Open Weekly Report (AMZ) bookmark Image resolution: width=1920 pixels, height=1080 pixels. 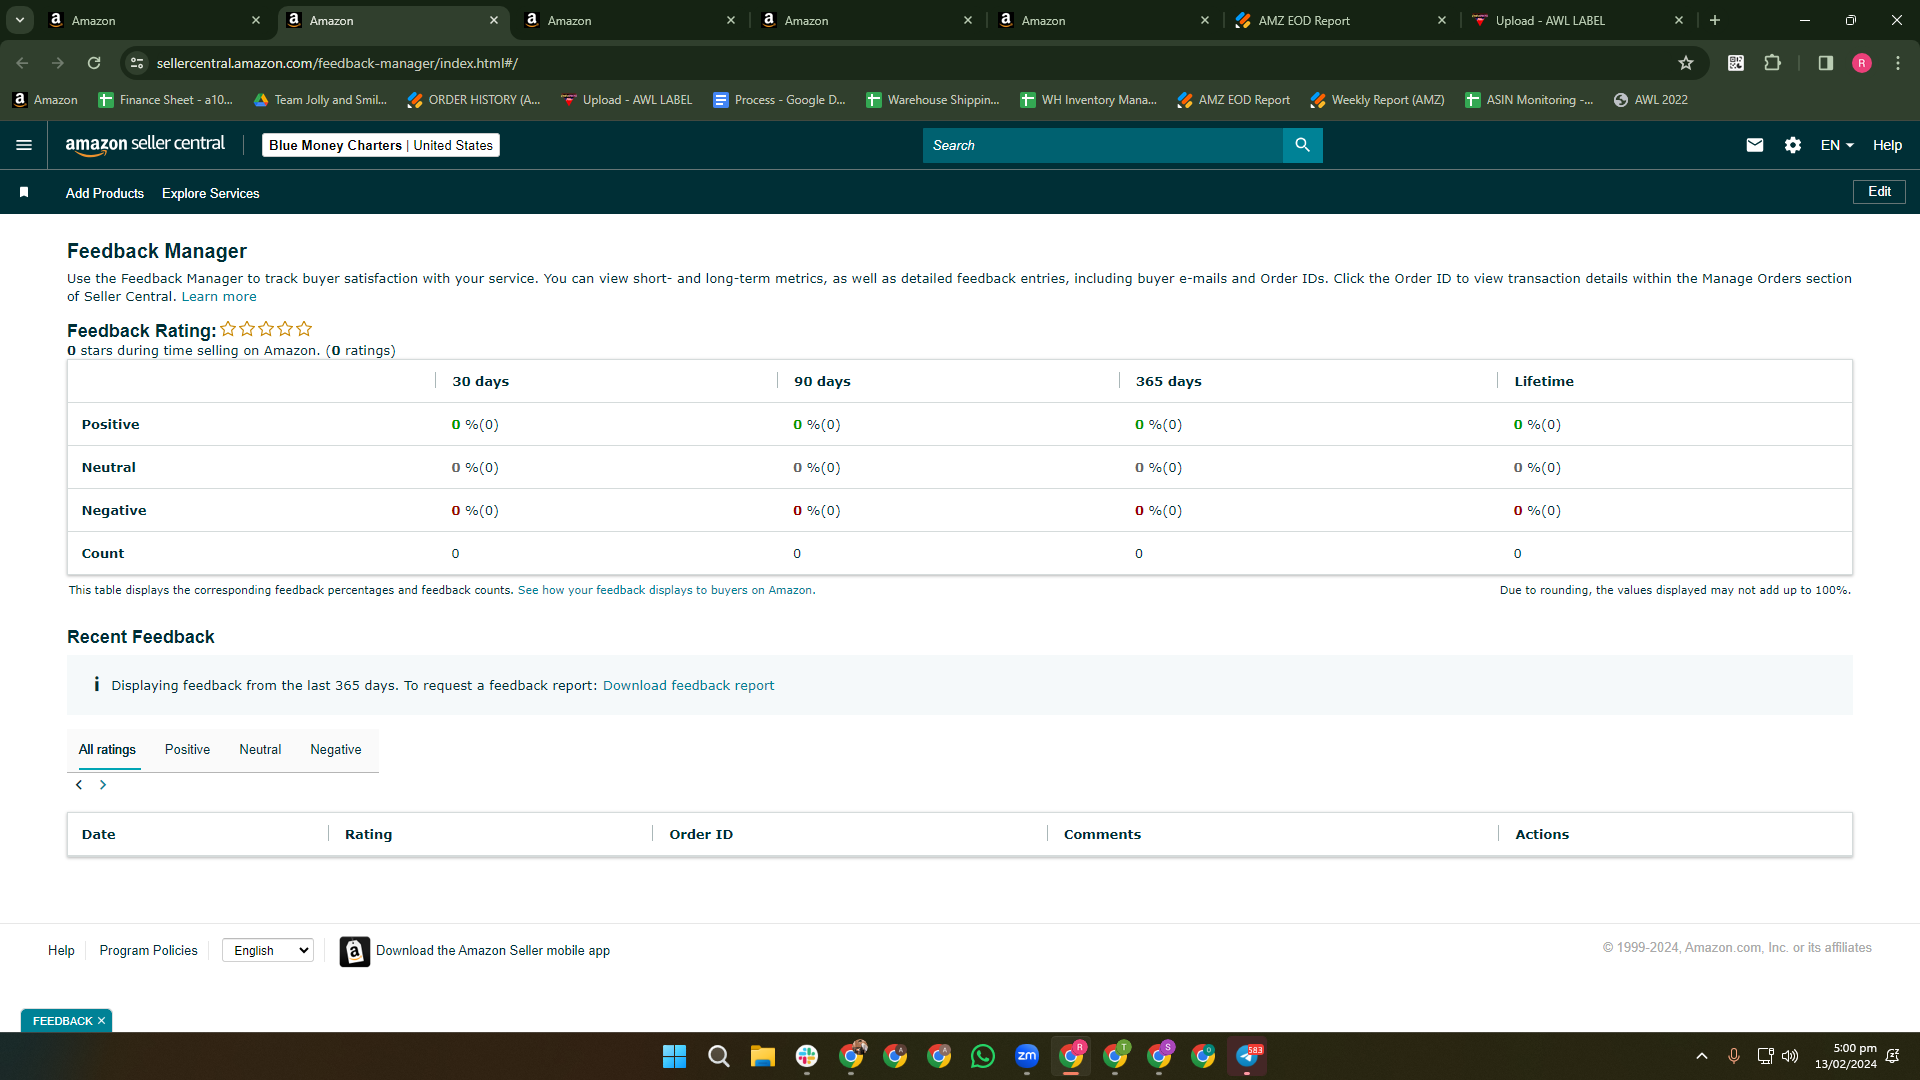coord(1377,100)
